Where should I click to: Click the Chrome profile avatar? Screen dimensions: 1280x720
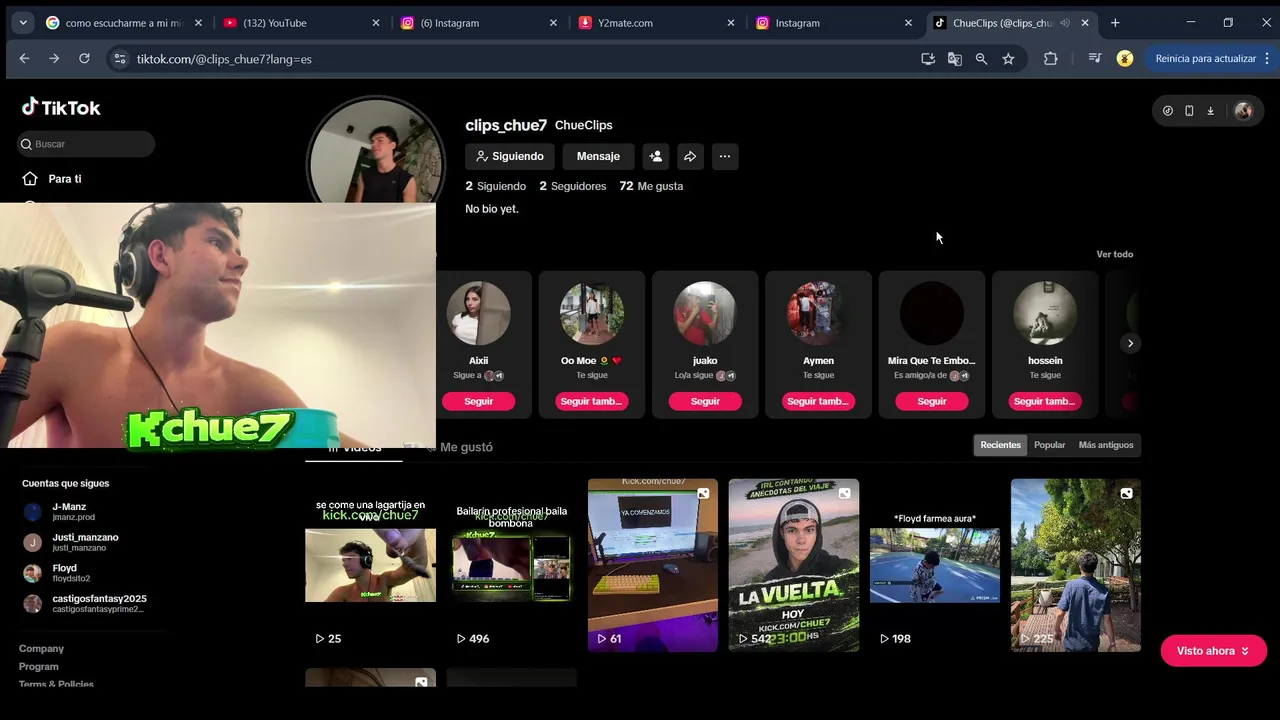(1125, 59)
